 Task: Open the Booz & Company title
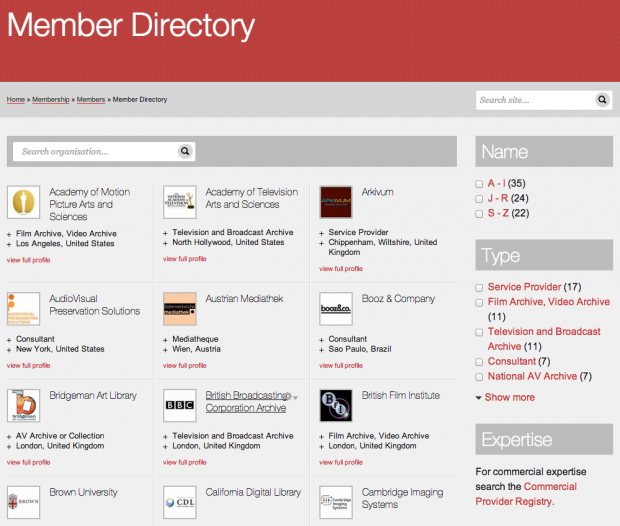[398, 299]
